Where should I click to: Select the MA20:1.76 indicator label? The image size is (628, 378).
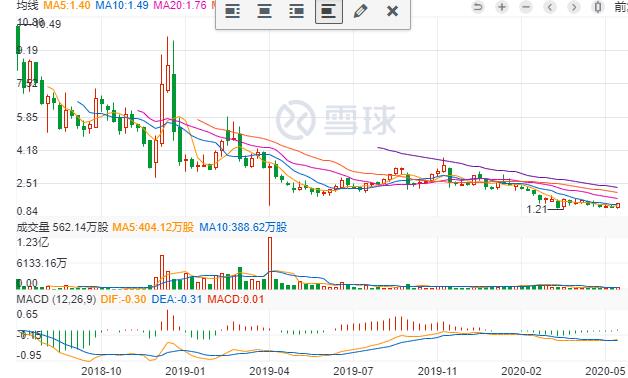(180, 5)
